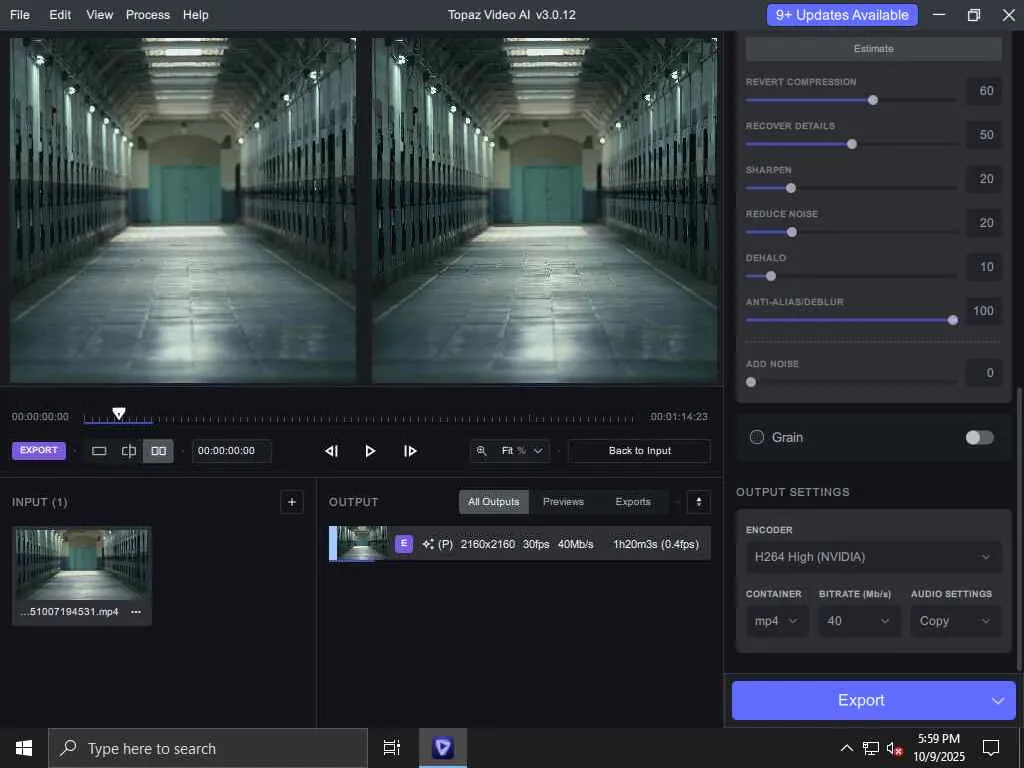1024x768 pixels.
Task: Open the Zoom Fit % dropdown
Action: click(x=511, y=451)
